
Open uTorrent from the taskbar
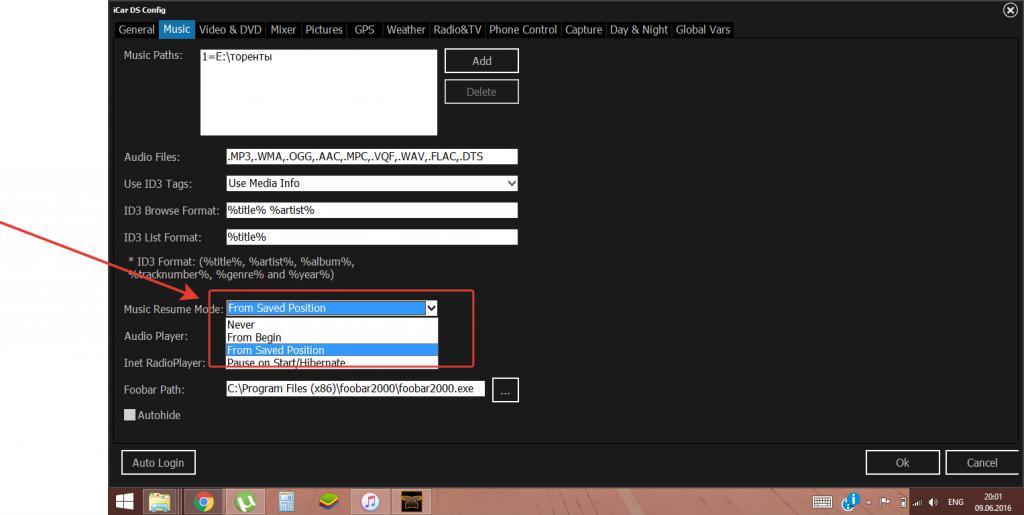click(x=243, y=500)
